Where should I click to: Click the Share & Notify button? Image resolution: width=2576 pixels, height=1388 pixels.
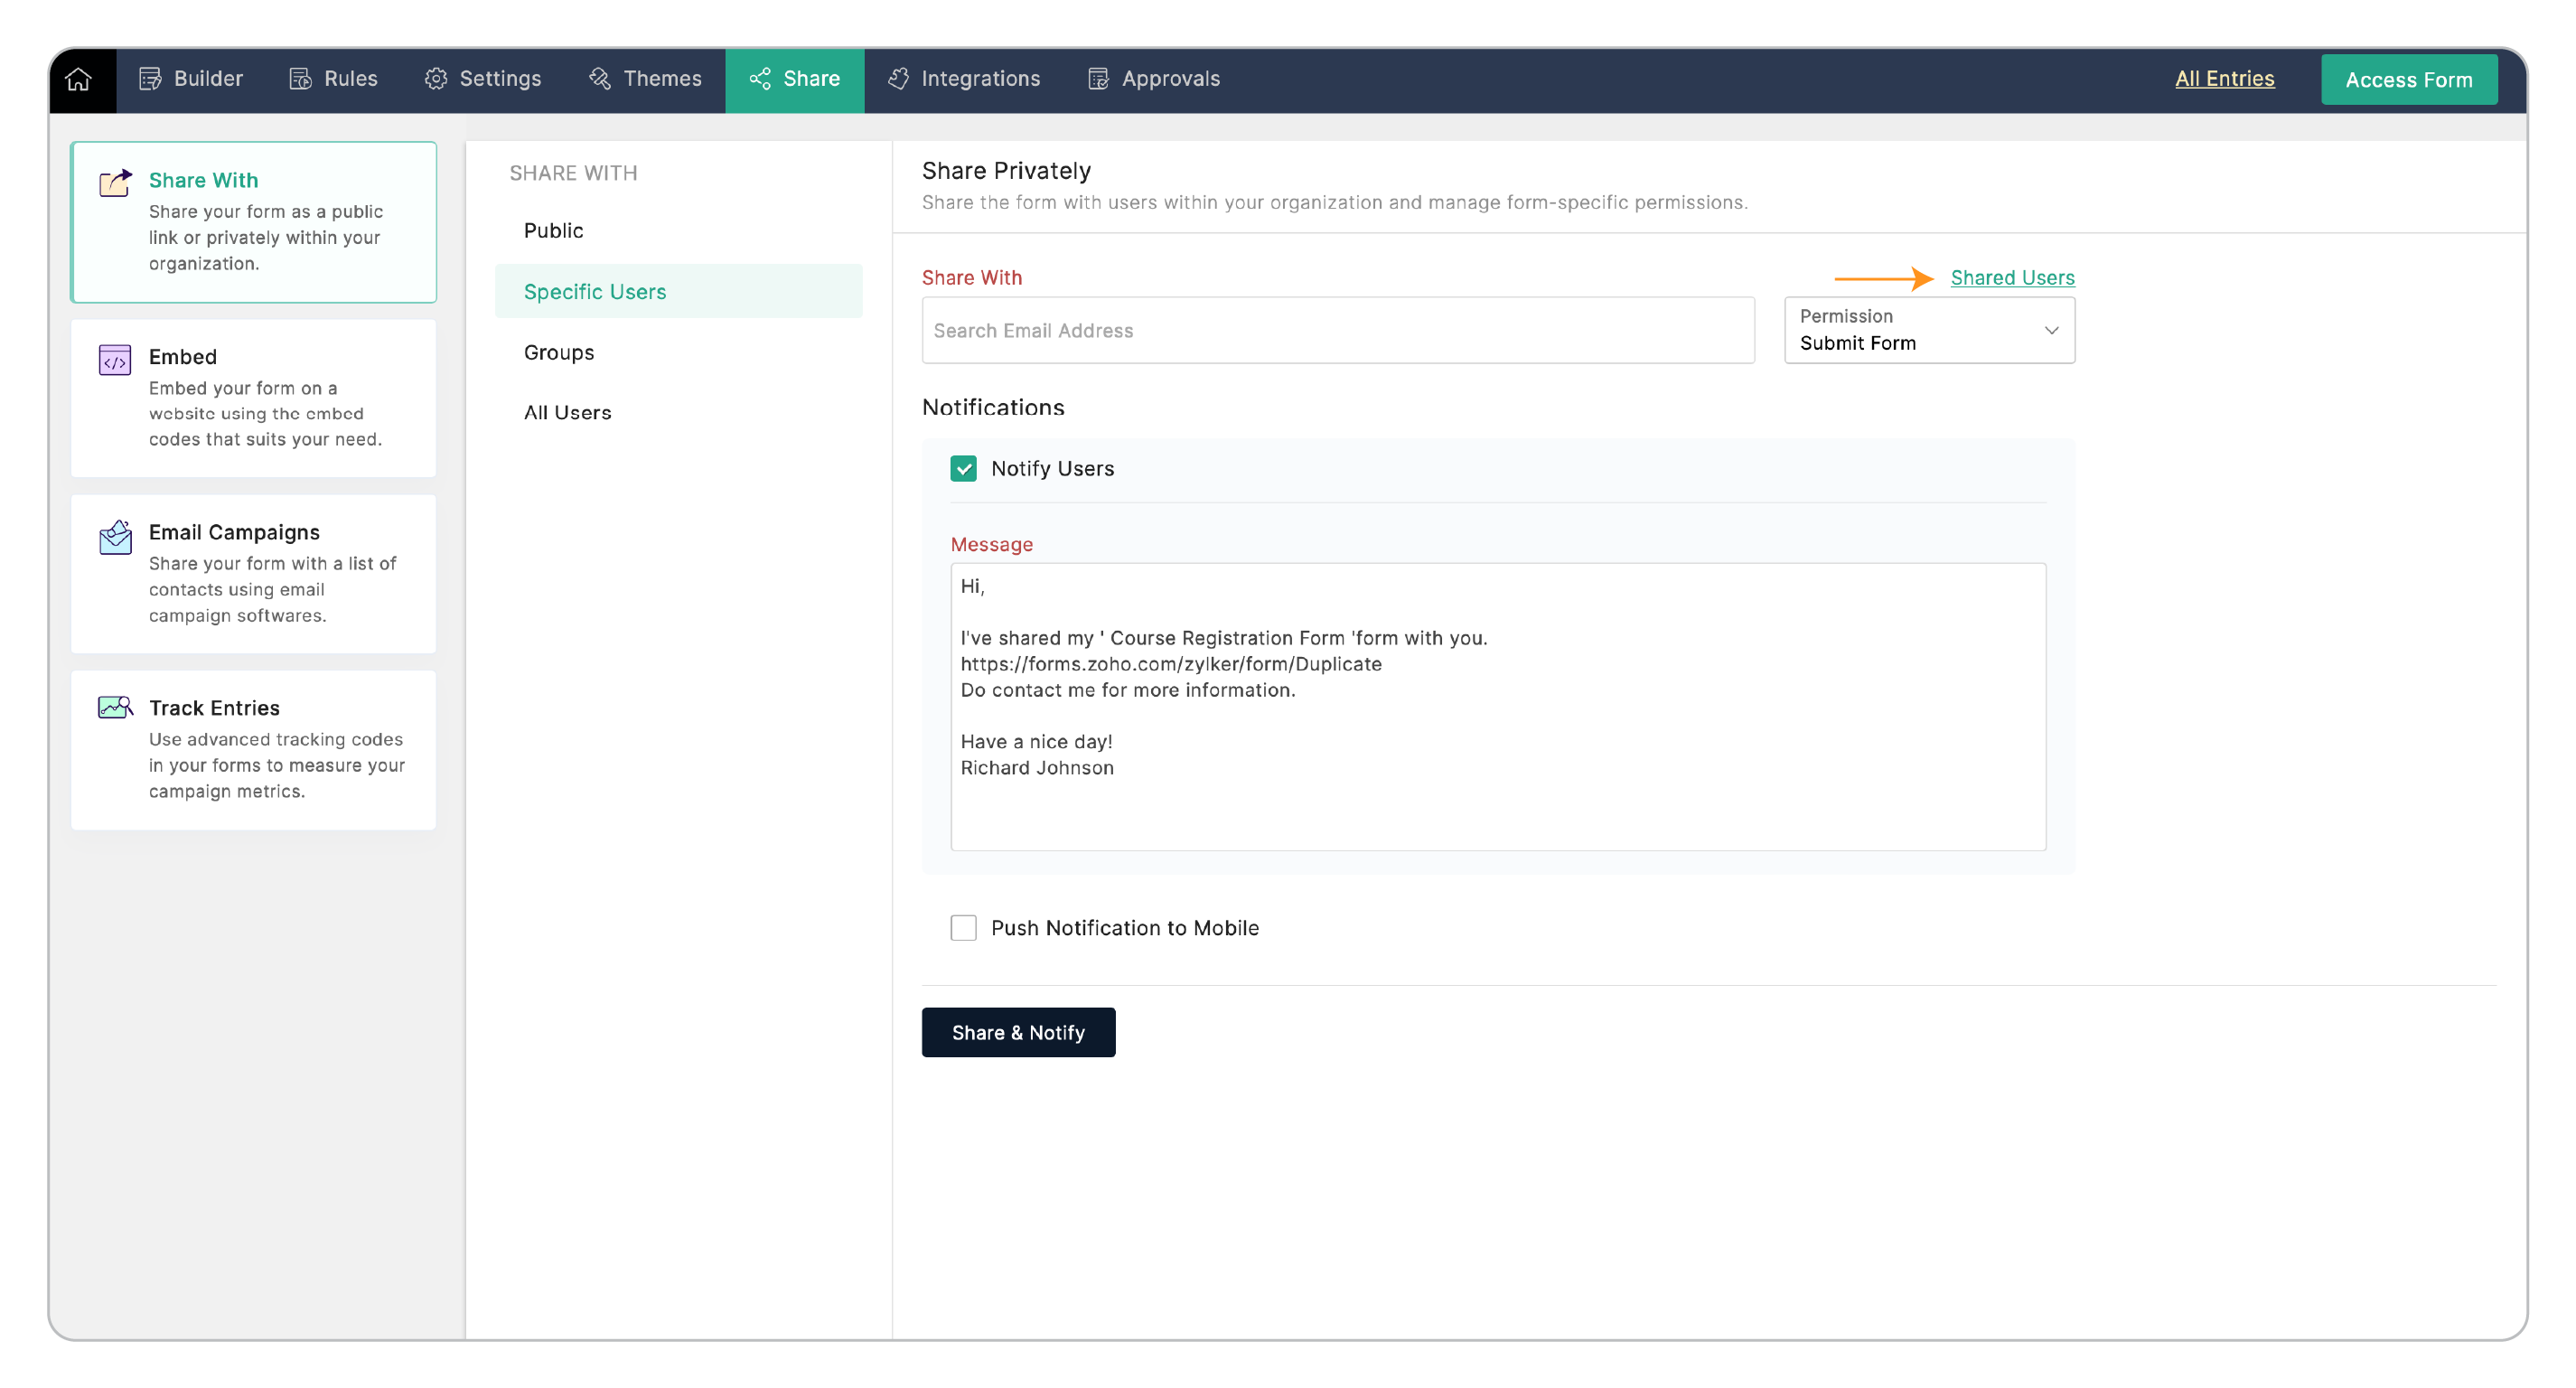point(1017,1032)
